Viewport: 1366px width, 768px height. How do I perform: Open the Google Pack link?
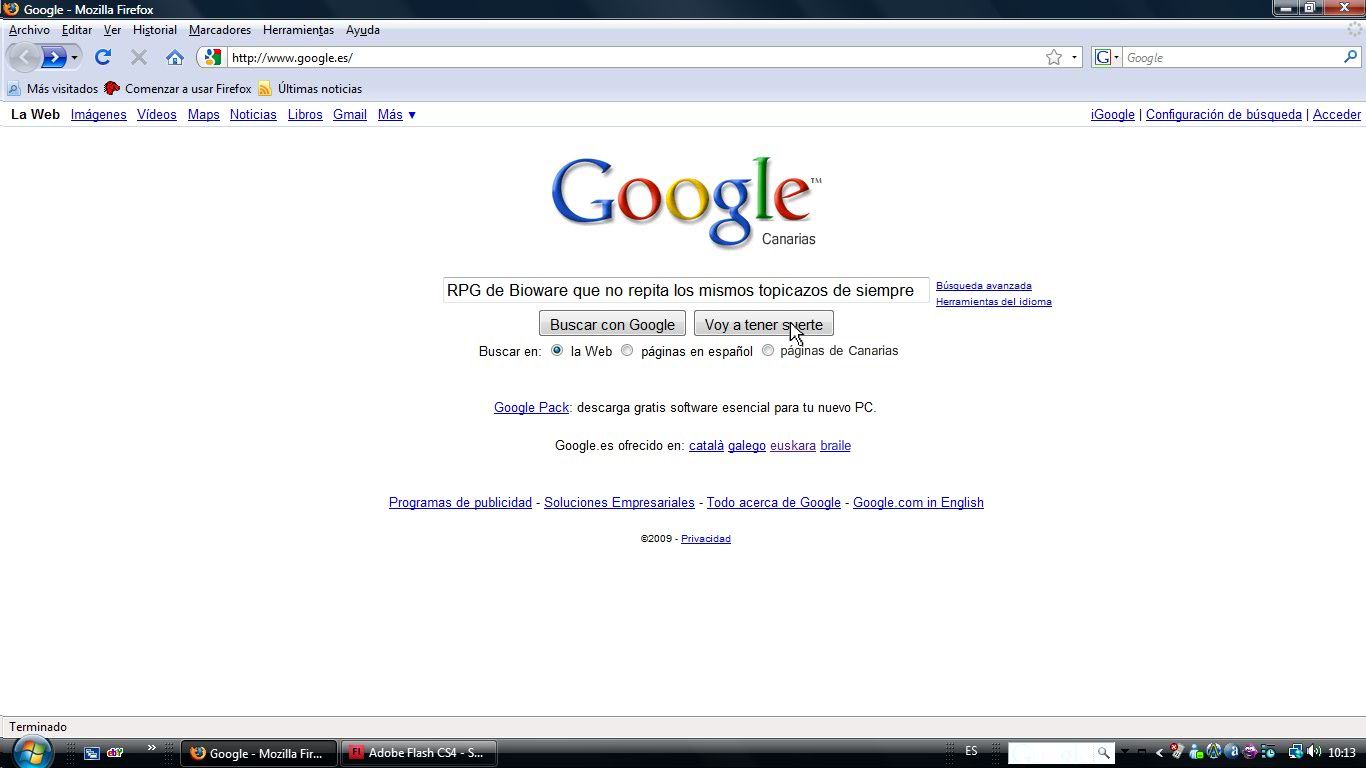pyautogui.click(x=531, y=407)
